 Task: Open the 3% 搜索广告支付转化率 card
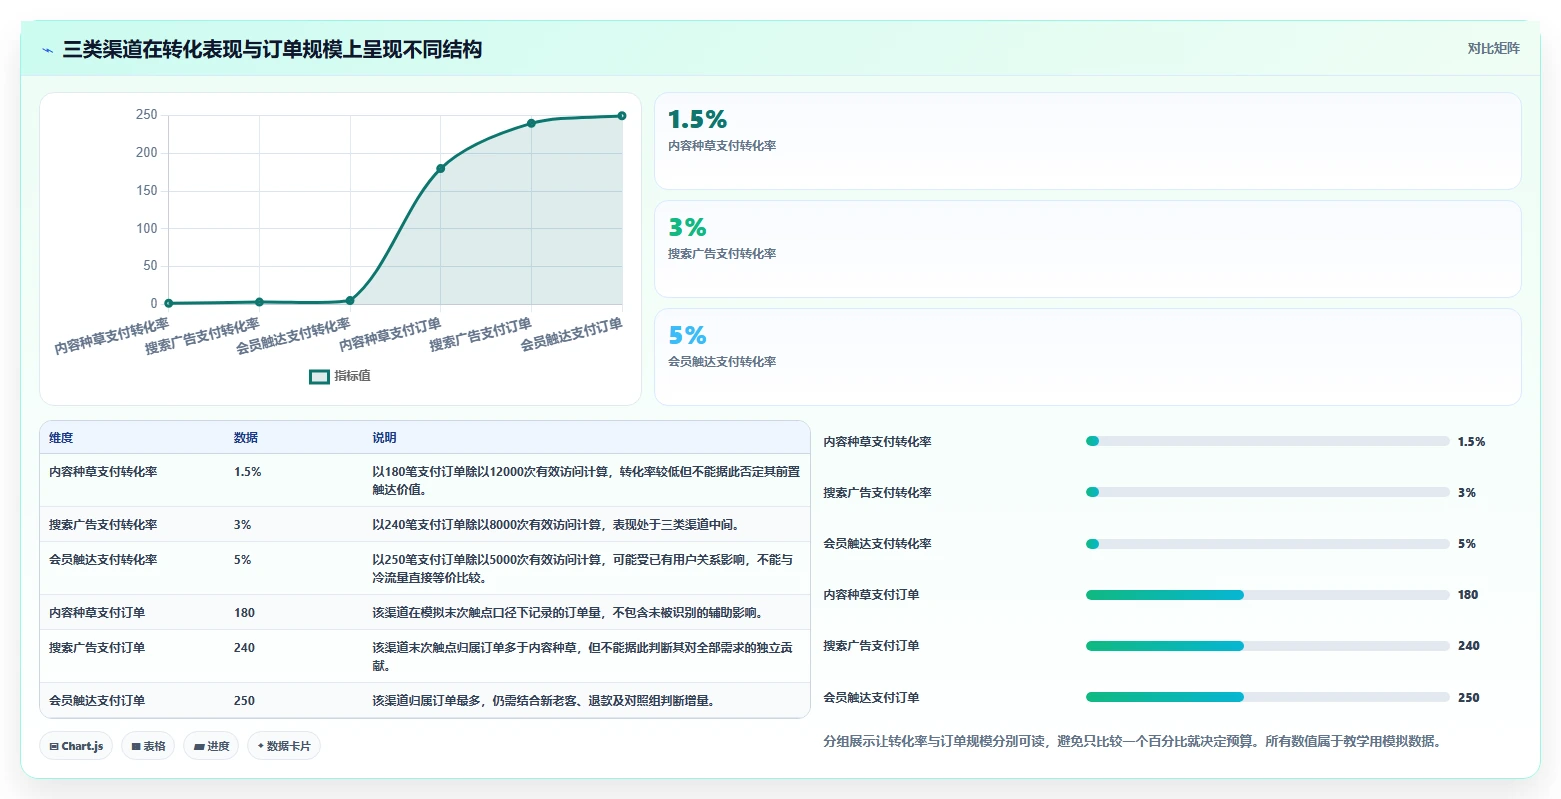1087,249
